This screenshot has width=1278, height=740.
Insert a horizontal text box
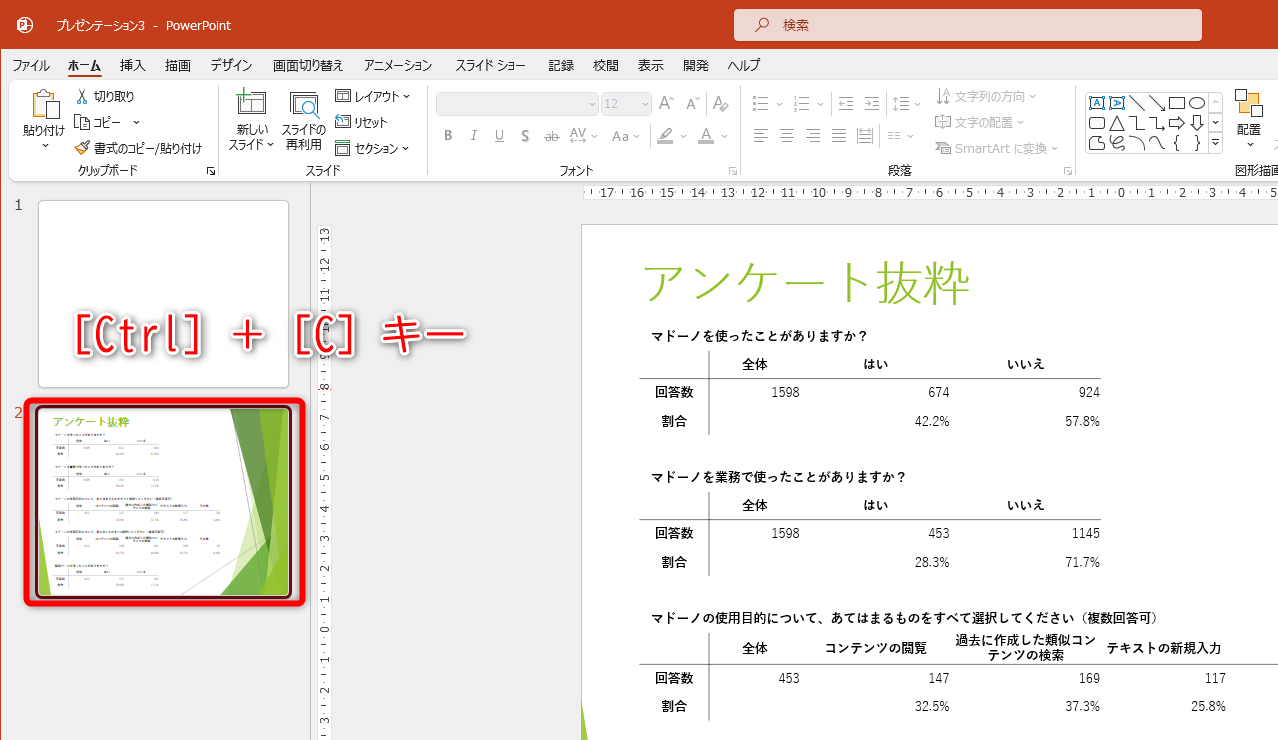(1097, 102)
